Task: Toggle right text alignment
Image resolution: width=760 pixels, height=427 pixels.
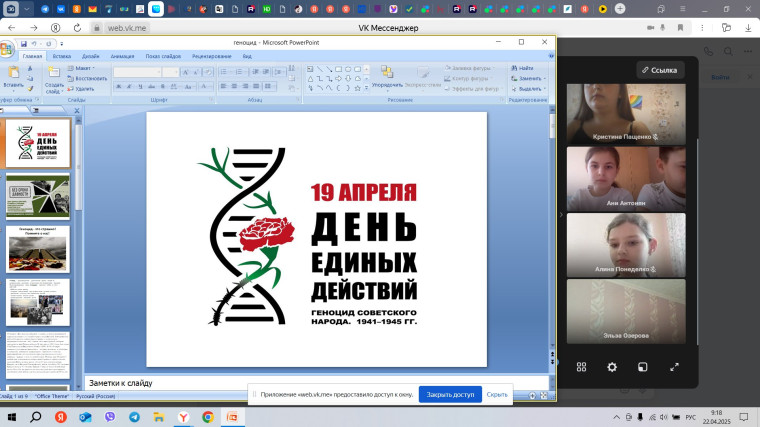Action: click(x=245, y=86)
